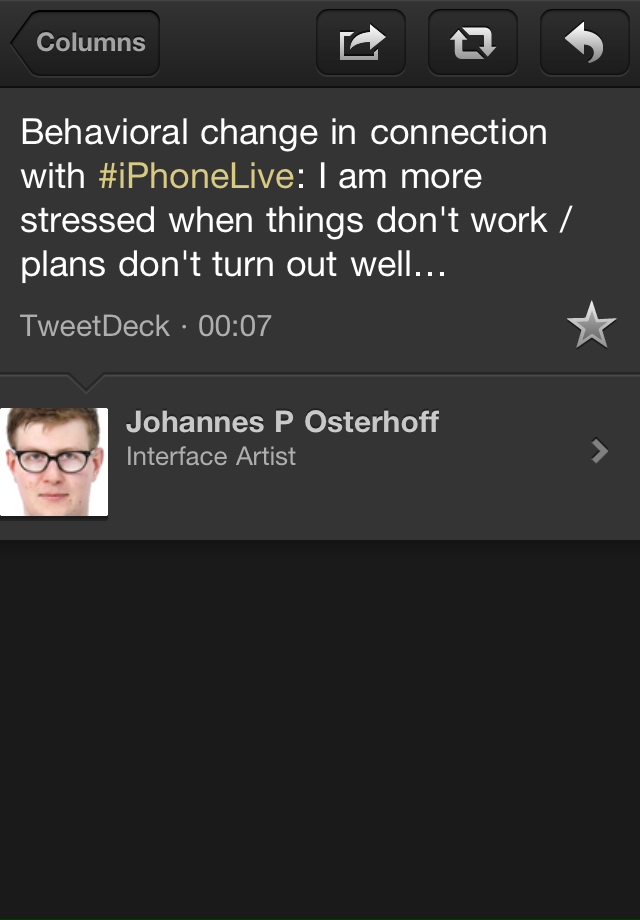The height and width of the screenshot is (920, 640).
Task: Click the tweet's last line 'plans don't turn out well…'
Action: click(x=232, y=265)
